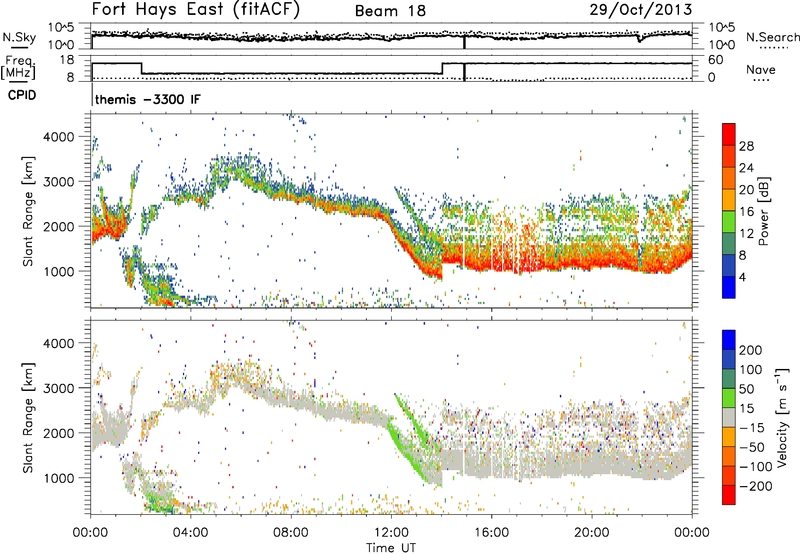Click the '16:00' time axis label
Image resolution: width=800 pixels, height=554 pixels.
click(x=491, y=533)
